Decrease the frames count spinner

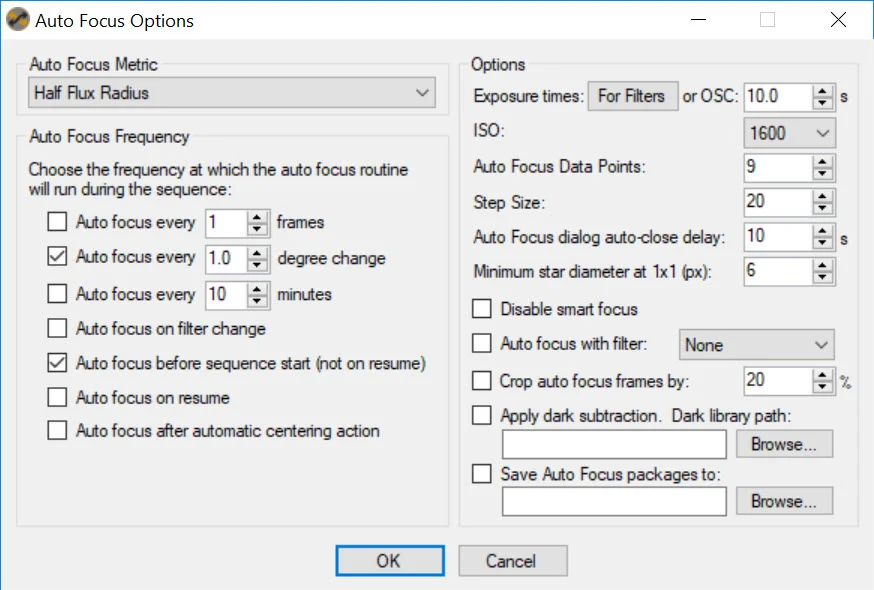pyautogui.click(x=257, y=229)
